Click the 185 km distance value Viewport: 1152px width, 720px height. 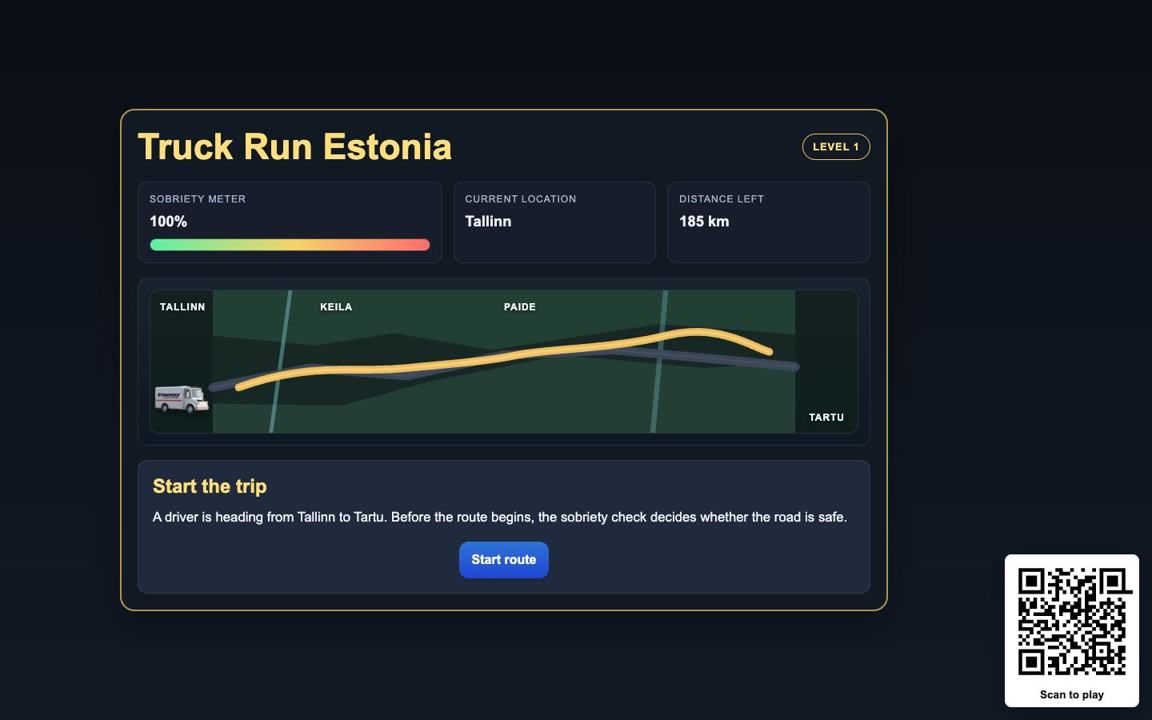pyautogui.click(x=704, y=221)
